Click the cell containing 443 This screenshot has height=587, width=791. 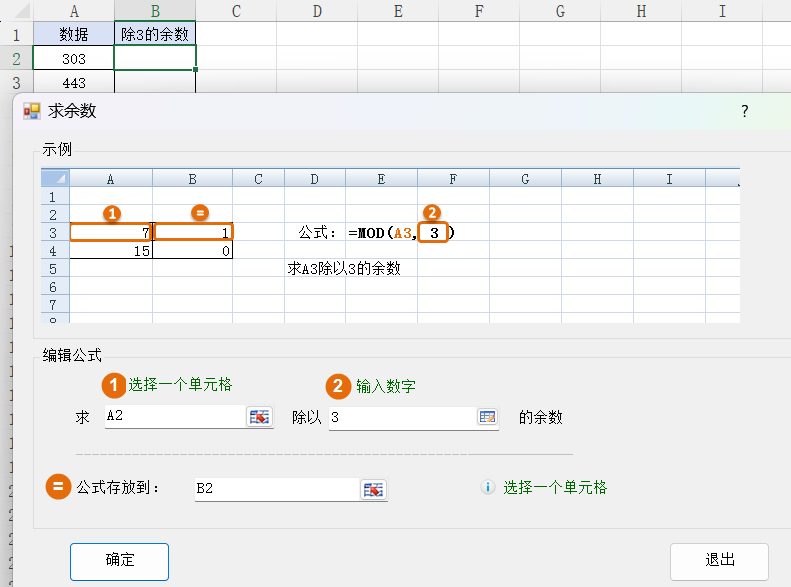coord(74,83)
